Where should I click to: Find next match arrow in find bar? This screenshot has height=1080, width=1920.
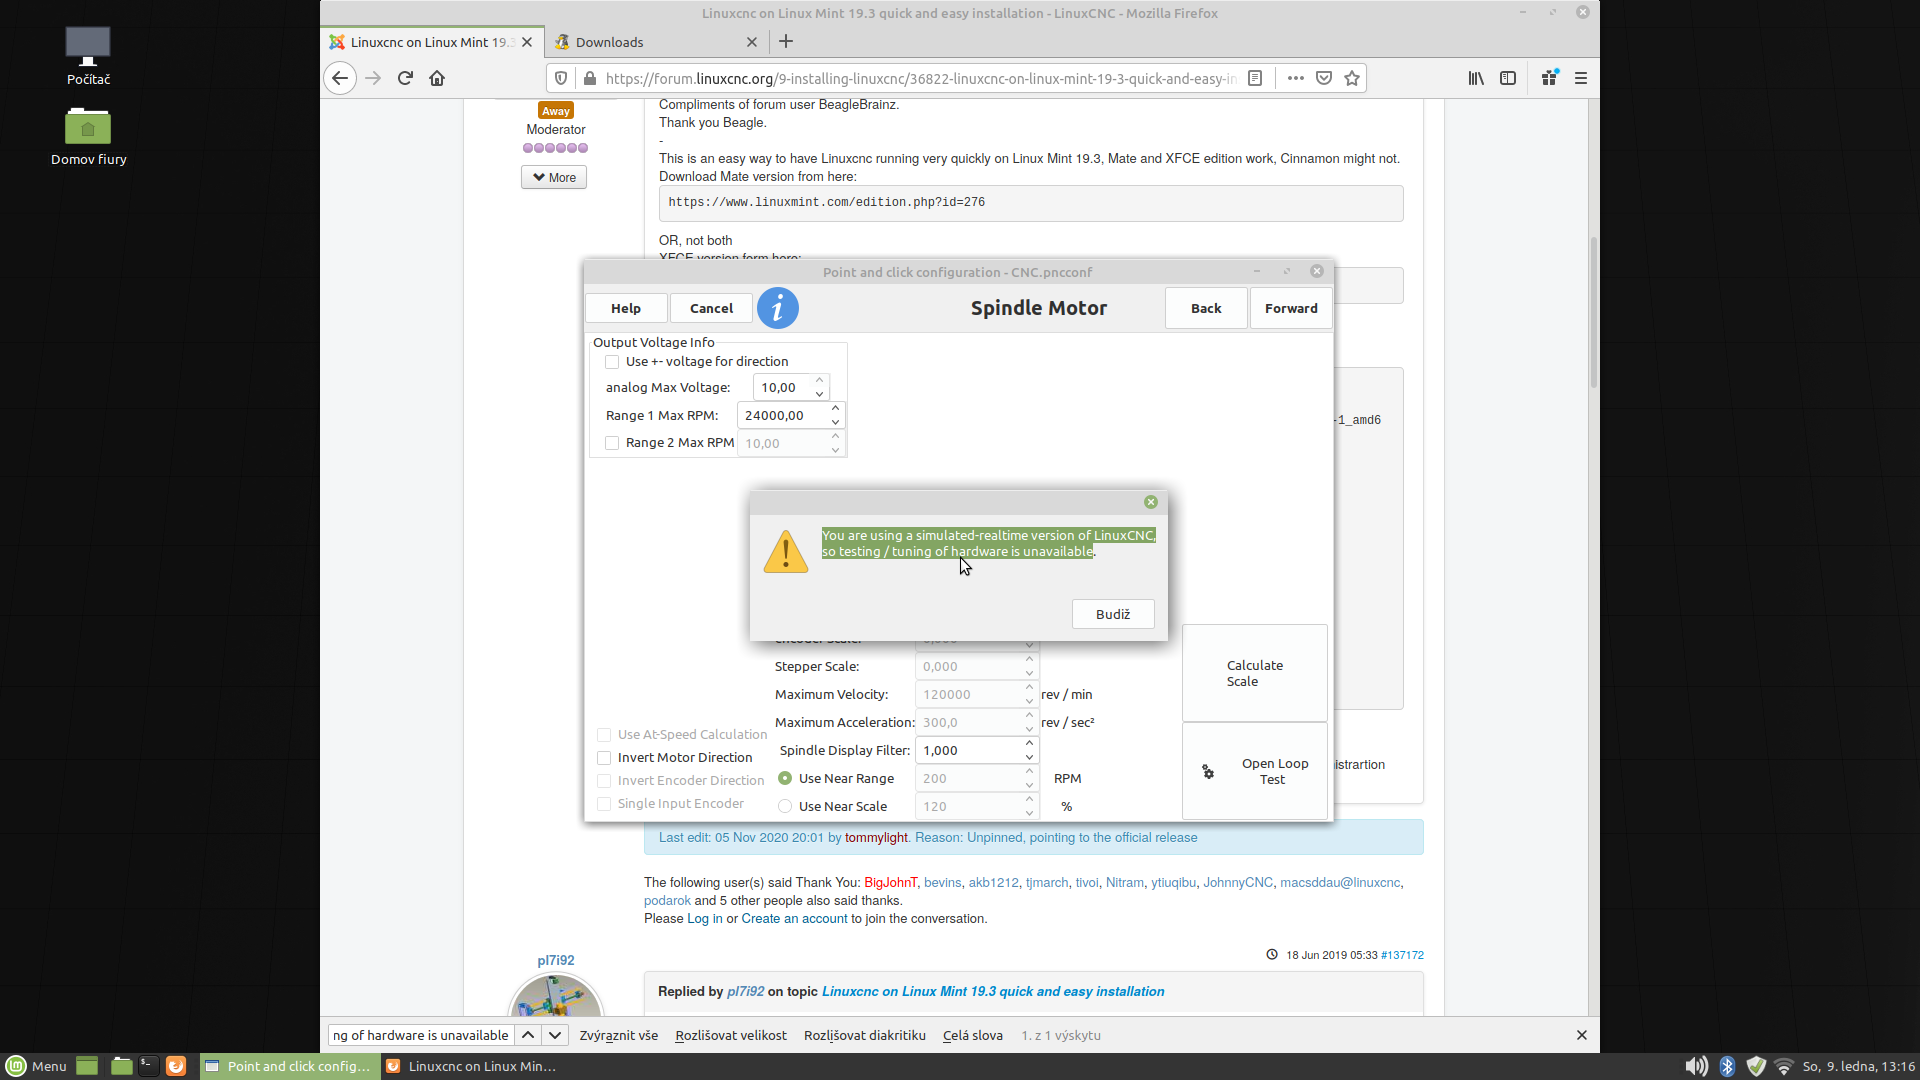(555, 1035)
